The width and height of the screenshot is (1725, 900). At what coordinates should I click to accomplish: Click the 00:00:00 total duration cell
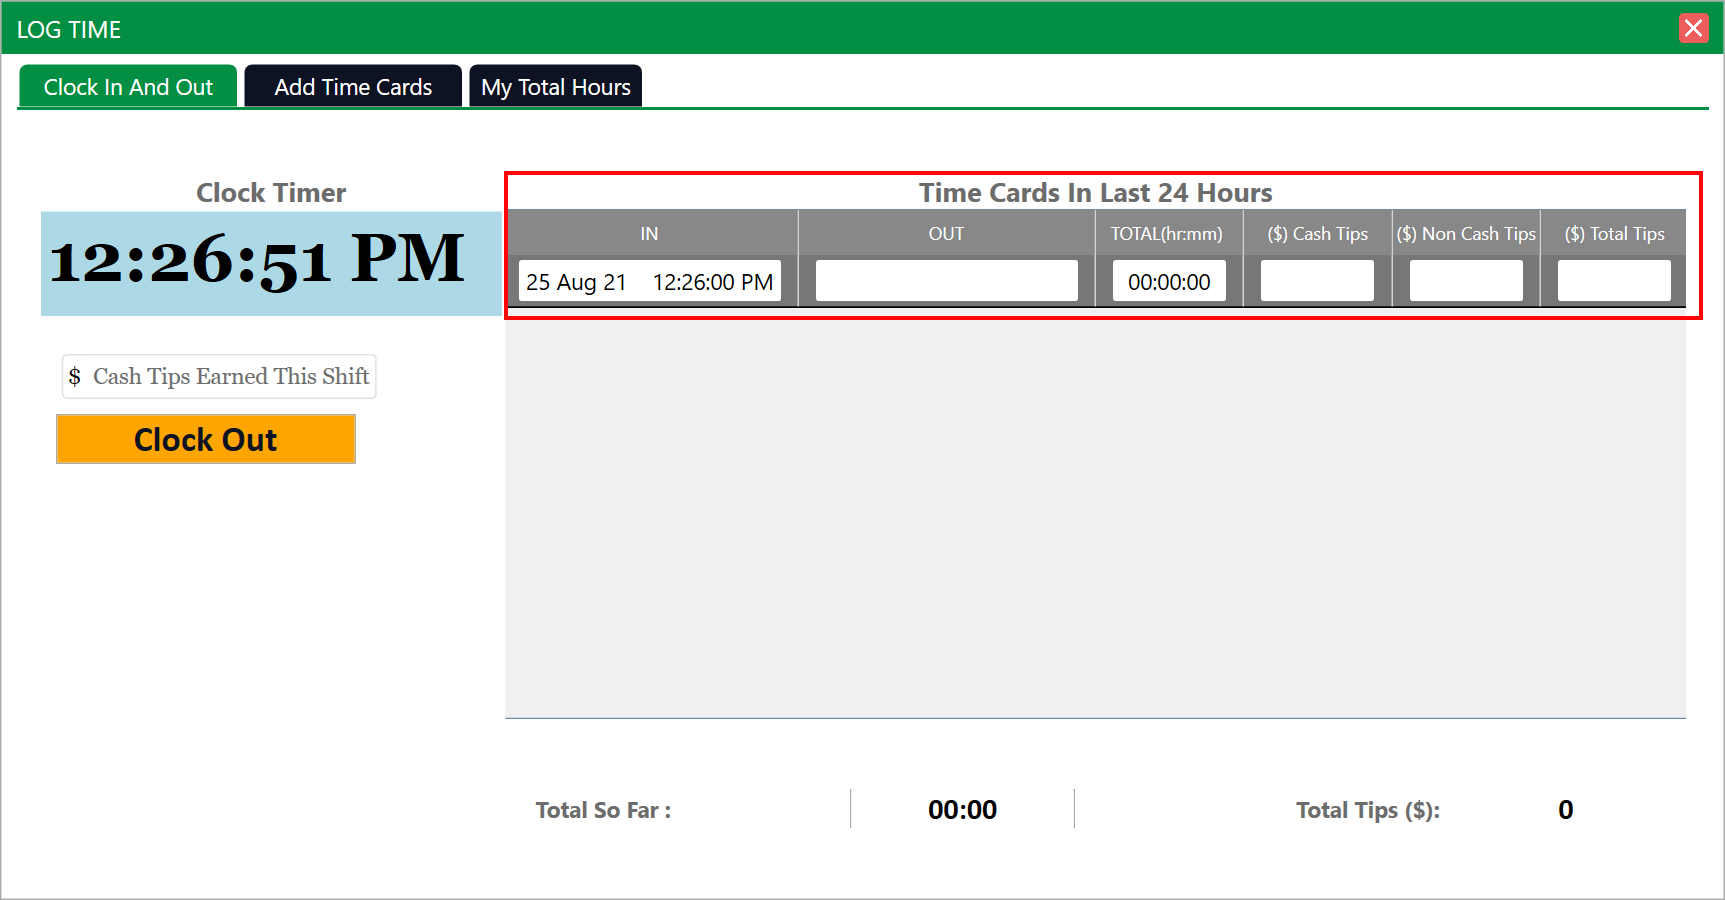click(x=1168, y=282)
